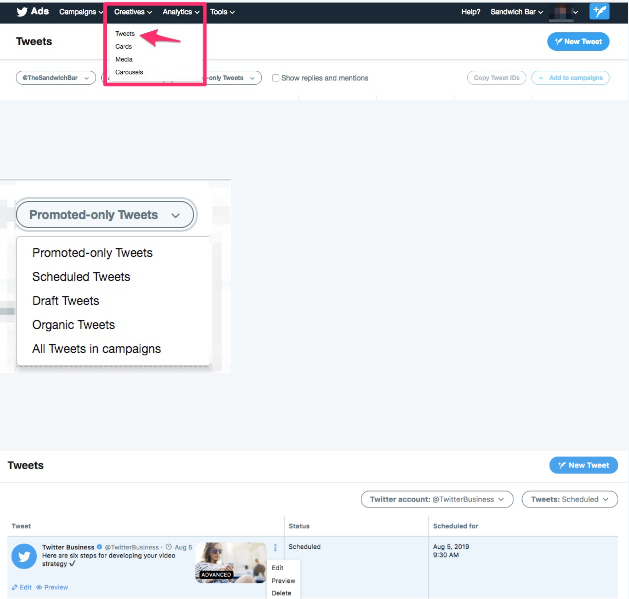Click the scheduled clock icon on the tweet
This screenshot has width=629, height=599.
[169, 547]
